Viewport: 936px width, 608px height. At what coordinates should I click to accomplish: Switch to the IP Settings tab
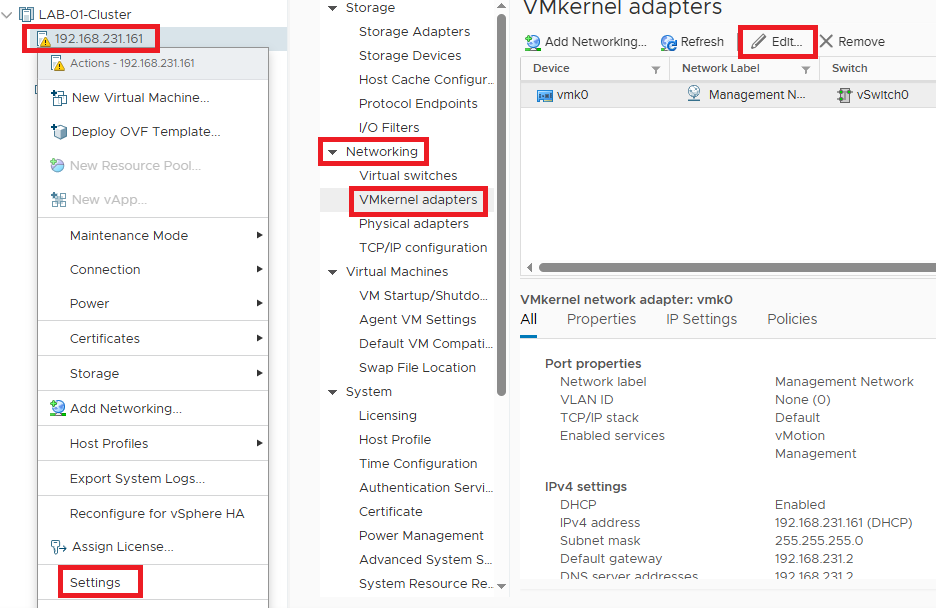pyautogui.click(x=701, y=319)
